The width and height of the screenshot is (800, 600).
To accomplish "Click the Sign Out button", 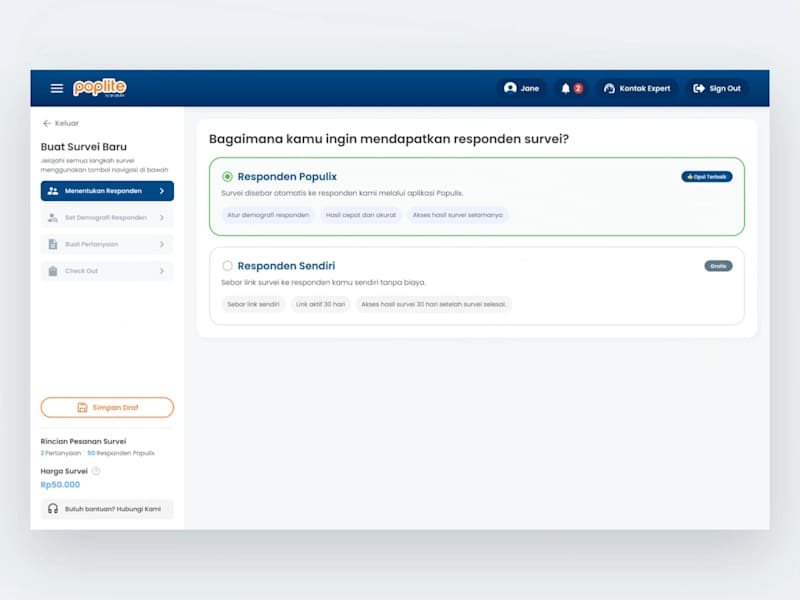I will click(x=717, y=88).
